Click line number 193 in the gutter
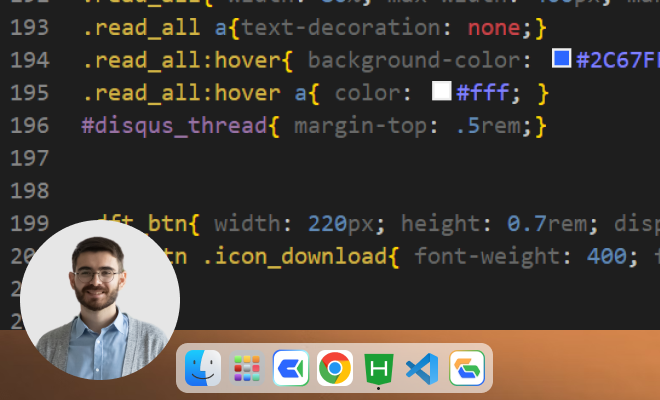The width and height of the screenshot is (660, 400). click(29, 27)
